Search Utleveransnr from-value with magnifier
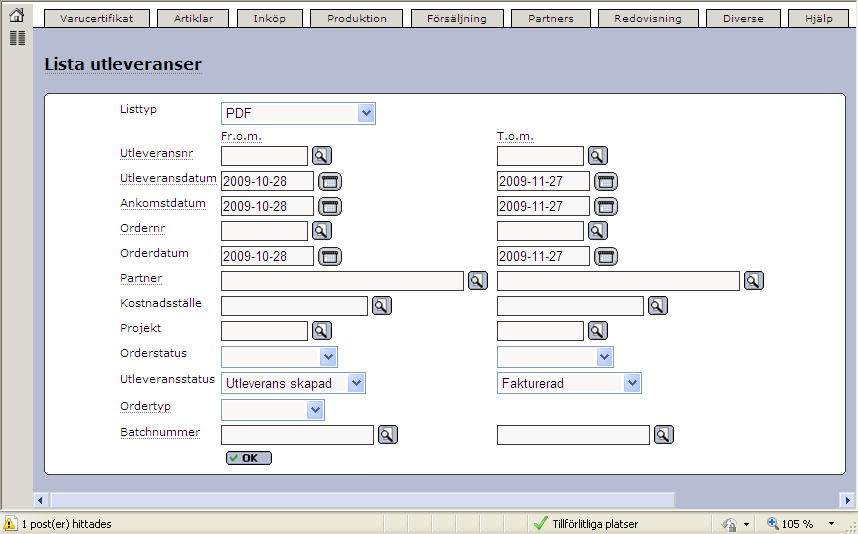Viewport: 858px width, 534px height. 322,156
